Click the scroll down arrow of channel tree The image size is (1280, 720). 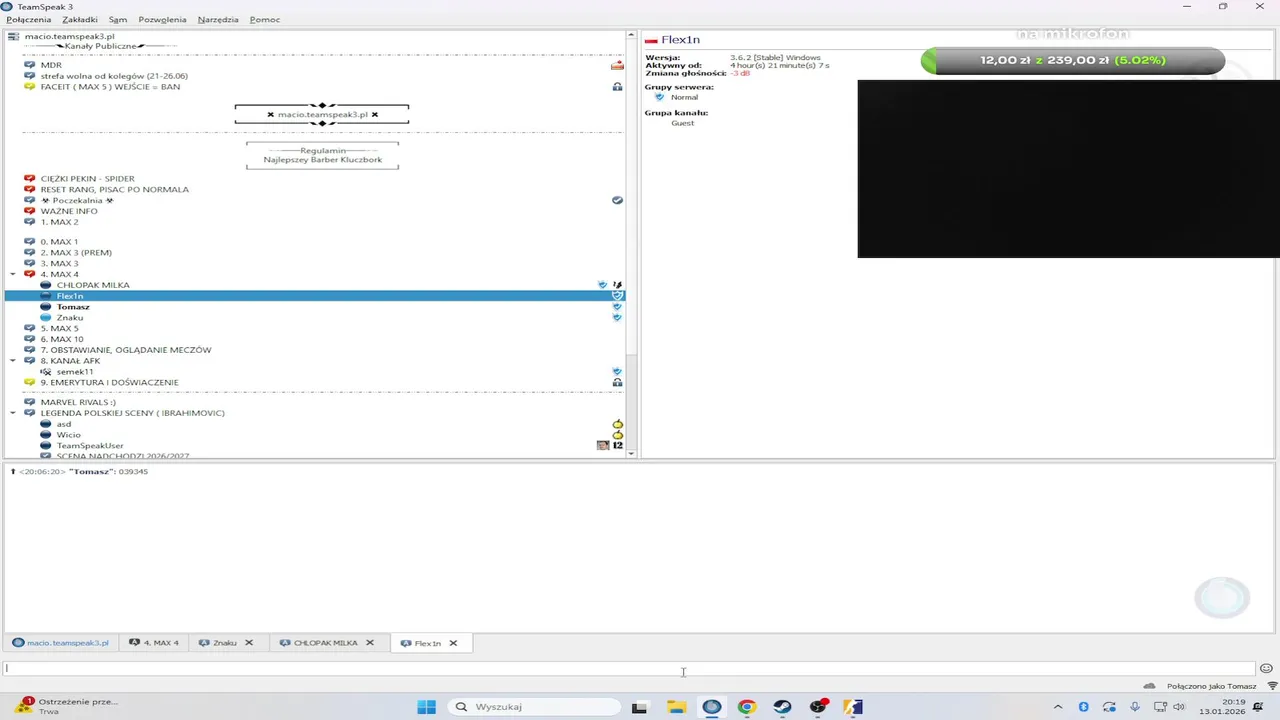631,454
